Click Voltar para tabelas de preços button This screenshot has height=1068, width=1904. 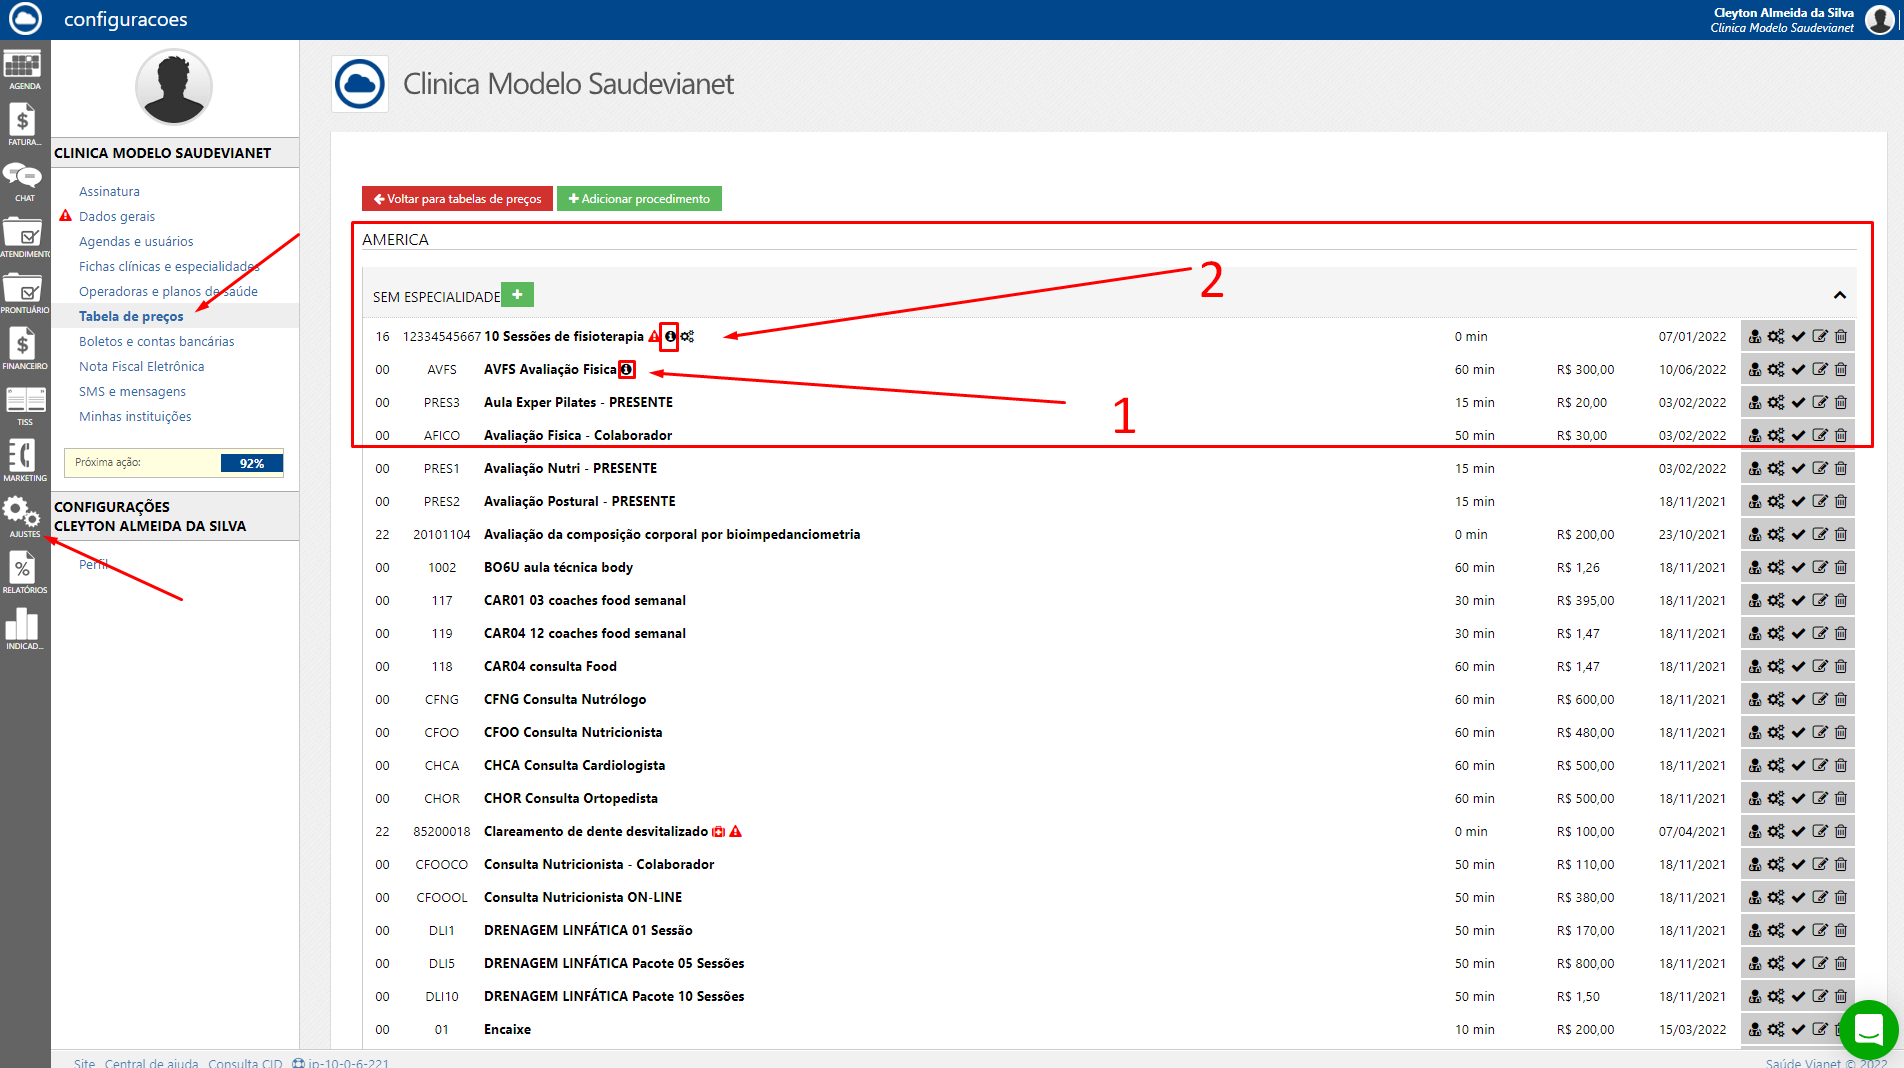457,199
